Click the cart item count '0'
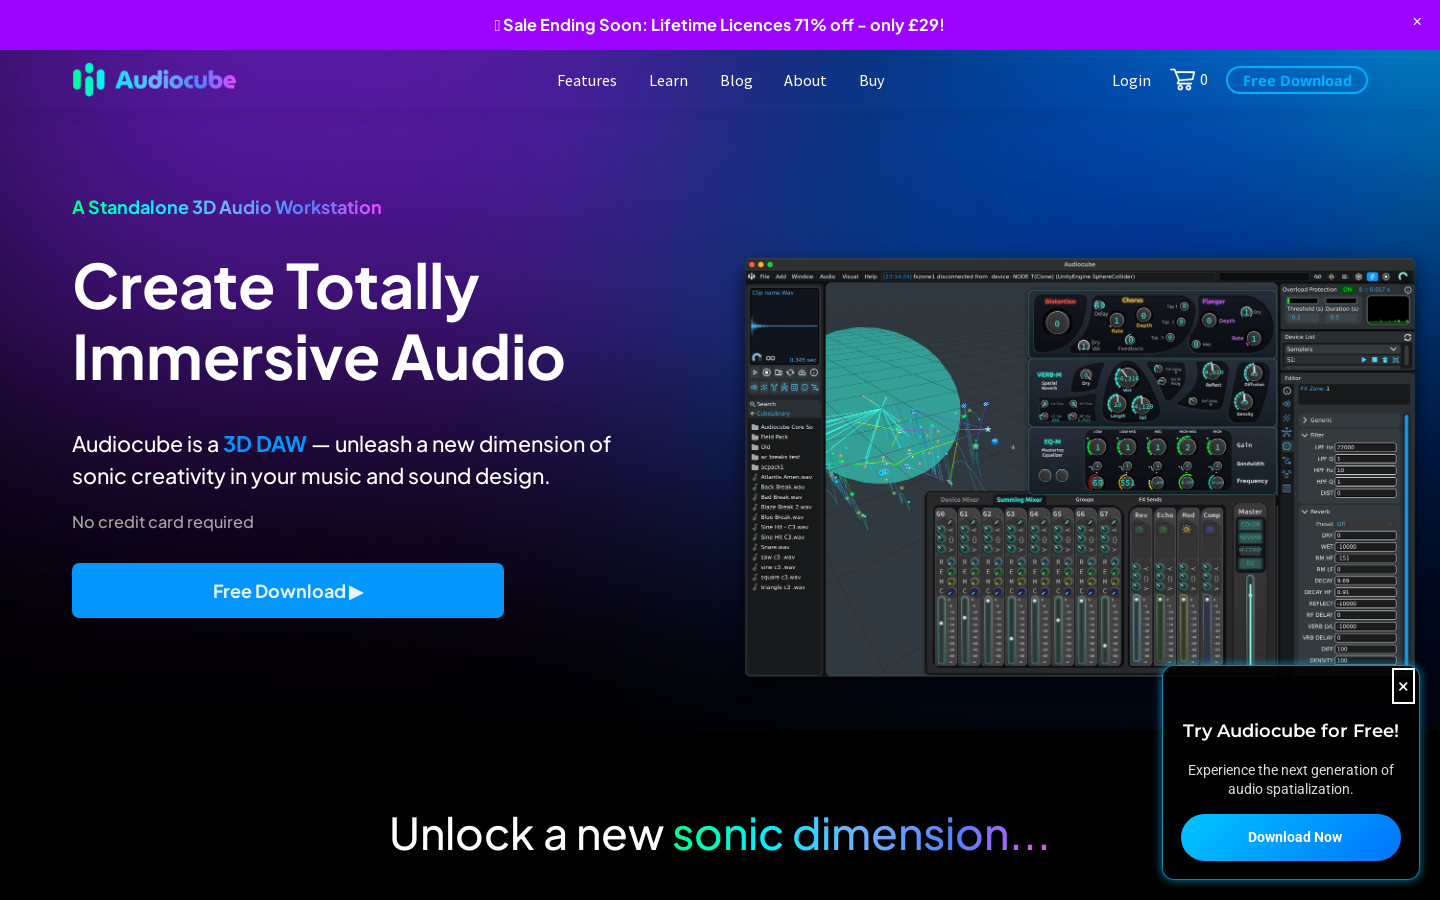 1204,80
